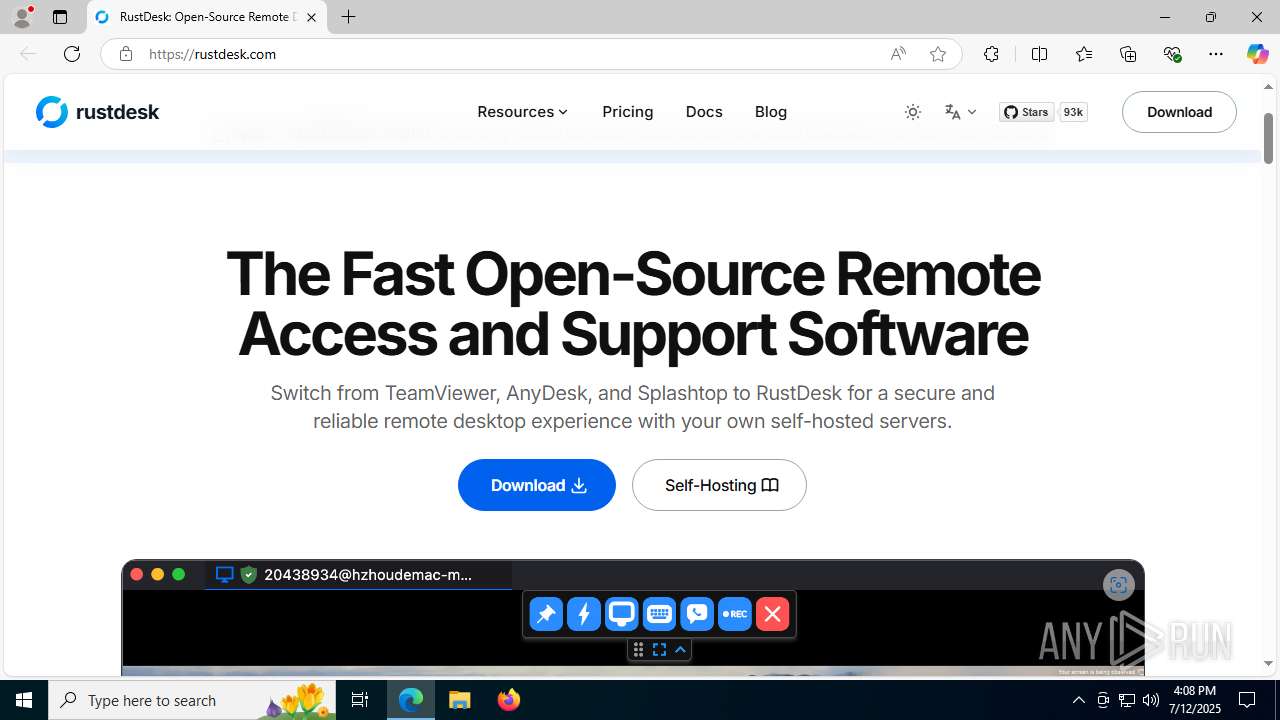Image resolution: width=1280 pixels, height=720 pixels.
Task: Click the Split screen icon
Action: coord(1039,54)
